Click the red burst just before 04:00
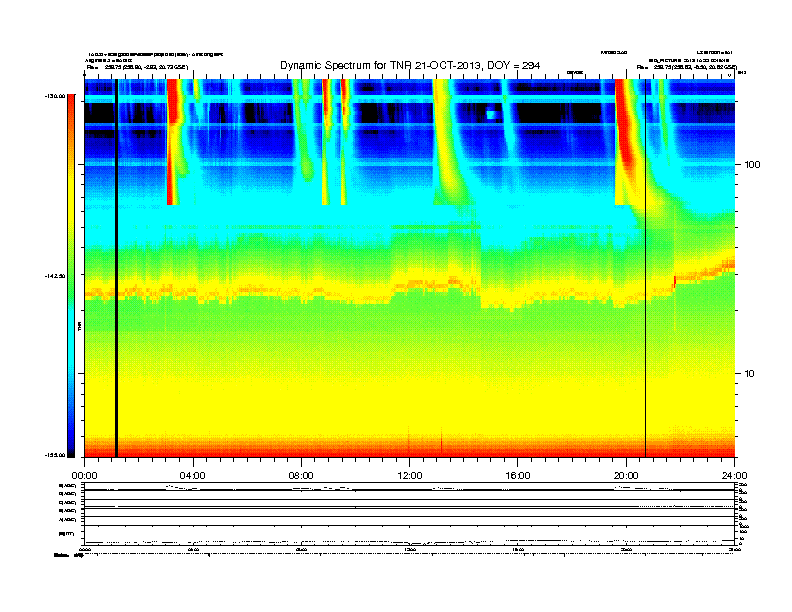Screen dimensions: 792x612 pos(173,141)
